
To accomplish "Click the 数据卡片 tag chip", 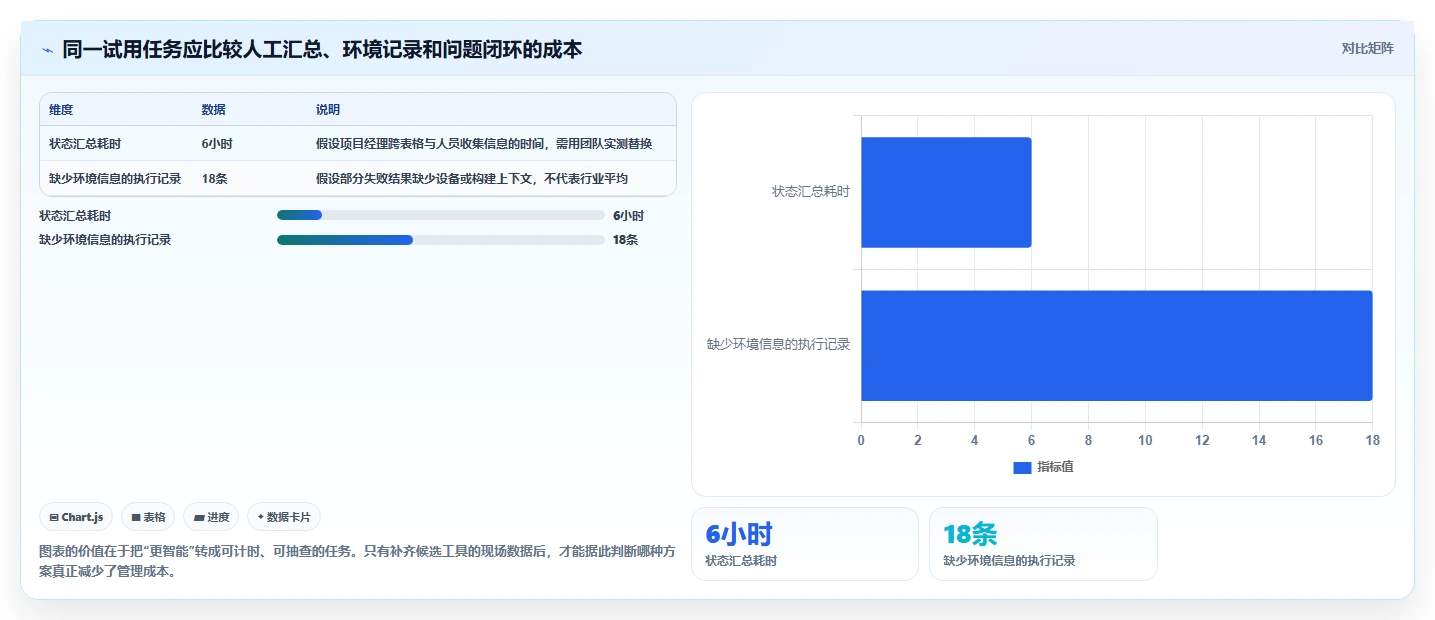I will (284, 517).
